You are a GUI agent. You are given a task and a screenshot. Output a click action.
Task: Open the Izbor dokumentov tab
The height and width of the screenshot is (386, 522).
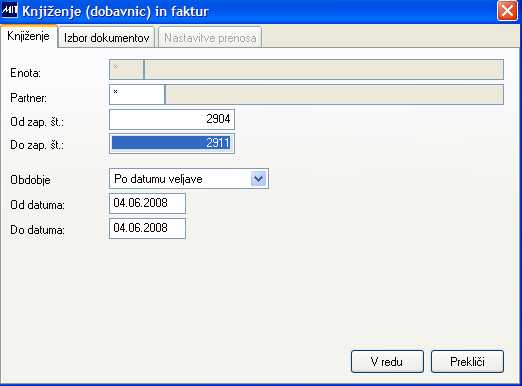point(106,38)
